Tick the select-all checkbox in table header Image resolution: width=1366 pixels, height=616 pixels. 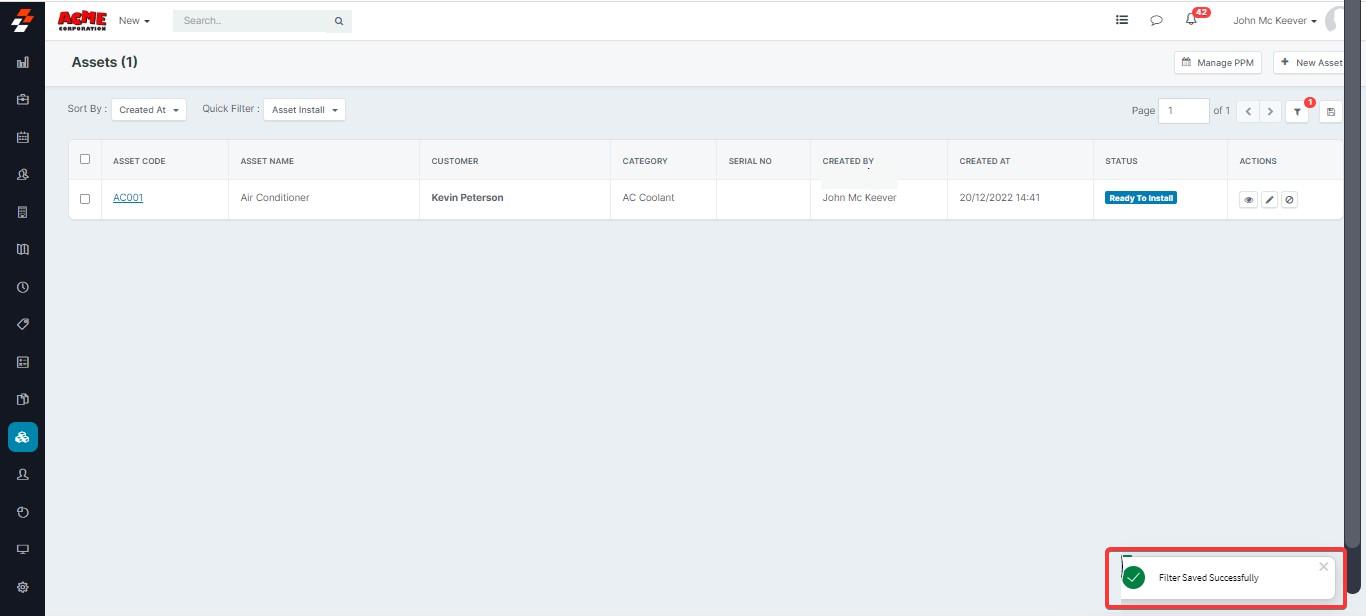click(x=85, y=159)
